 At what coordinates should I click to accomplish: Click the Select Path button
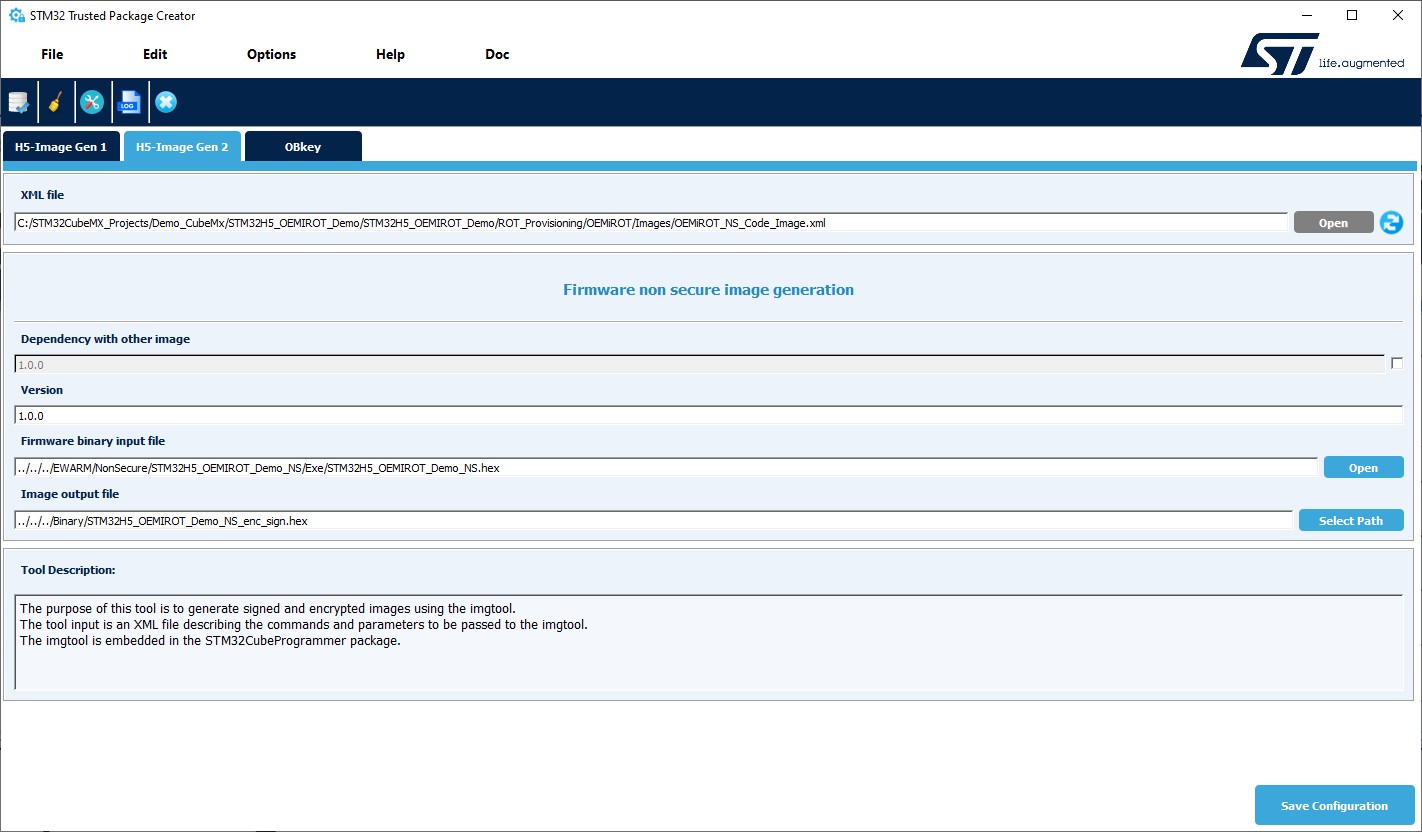click(x=1351, y=521)
